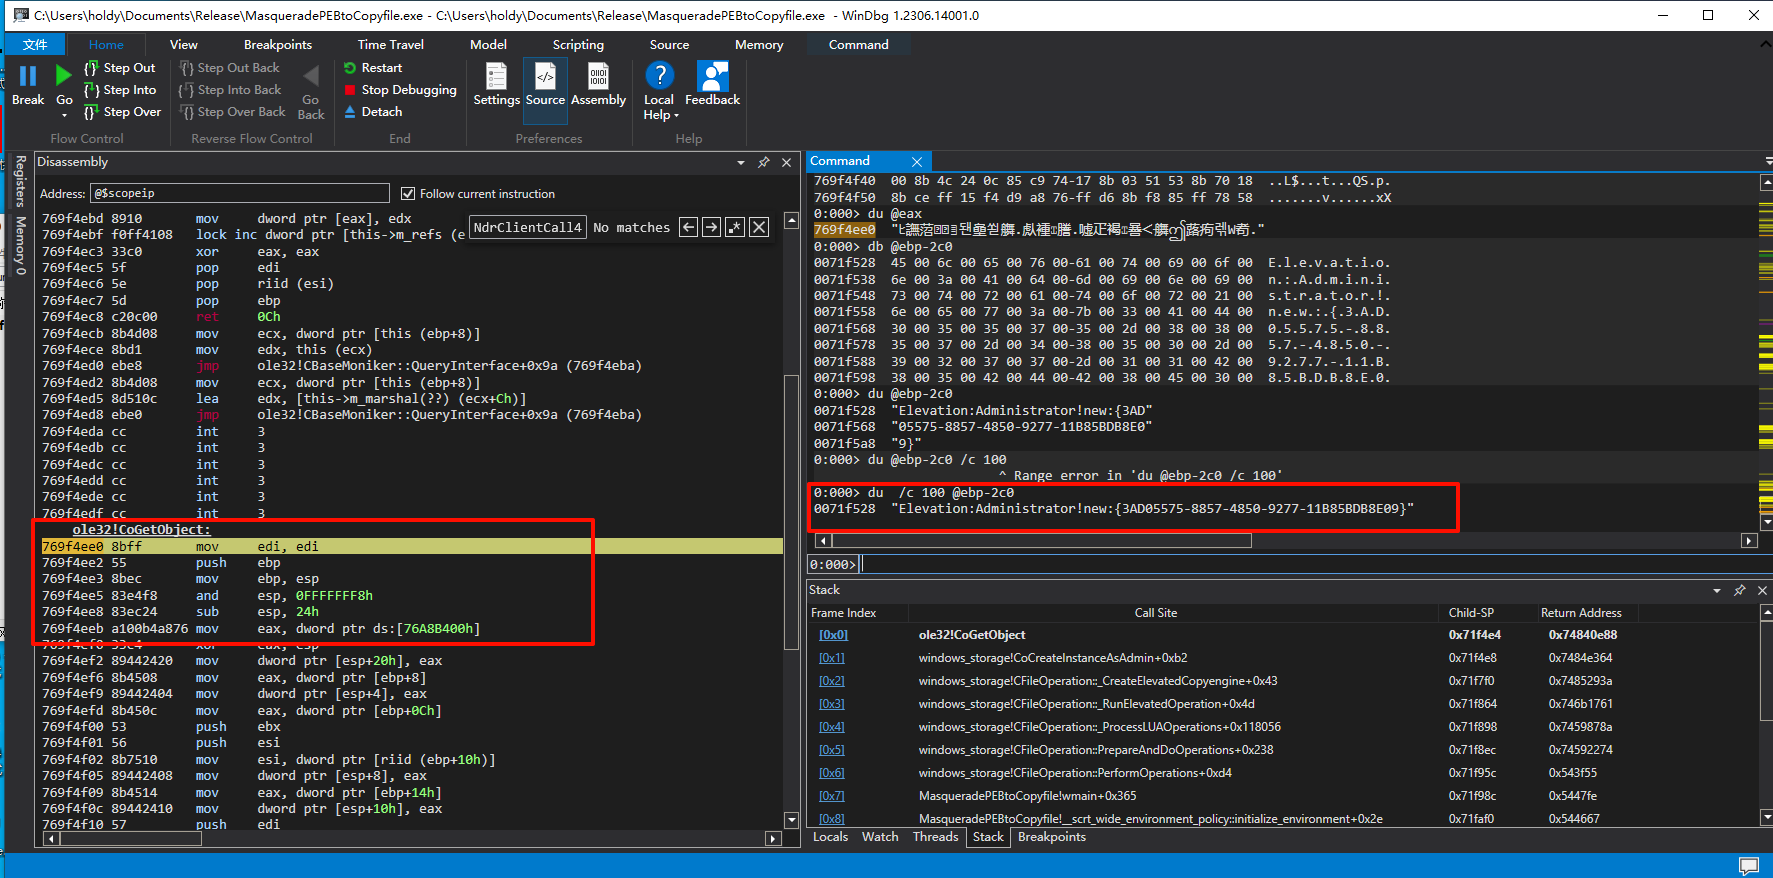Image resolution: width=1773 pixels, height=878 pixels.
Task: Focus the Disassembly Address input field
Action: (x=240, y=193)
